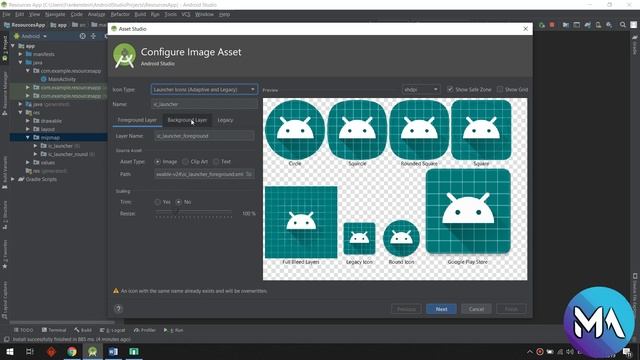640x360 pixels.
Task: Click the Resize slider
Action: [x=193, y=213]
